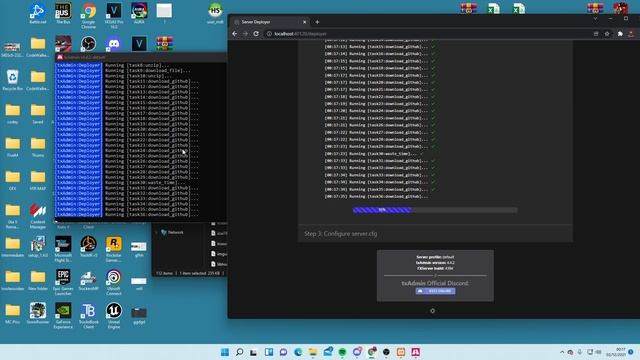Open taskbar Search
The width and height of the screenshot is (640, 360).
click(x=240, y=352)
